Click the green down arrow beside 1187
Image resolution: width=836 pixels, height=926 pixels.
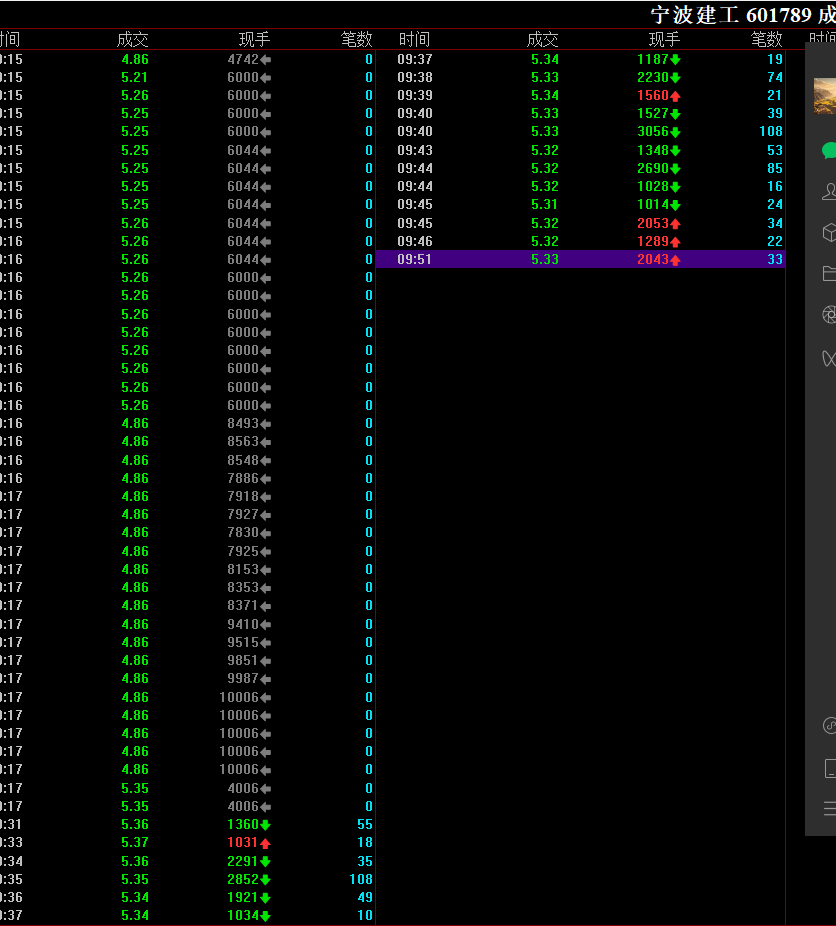pyautogui.click(x=675, y=60)
